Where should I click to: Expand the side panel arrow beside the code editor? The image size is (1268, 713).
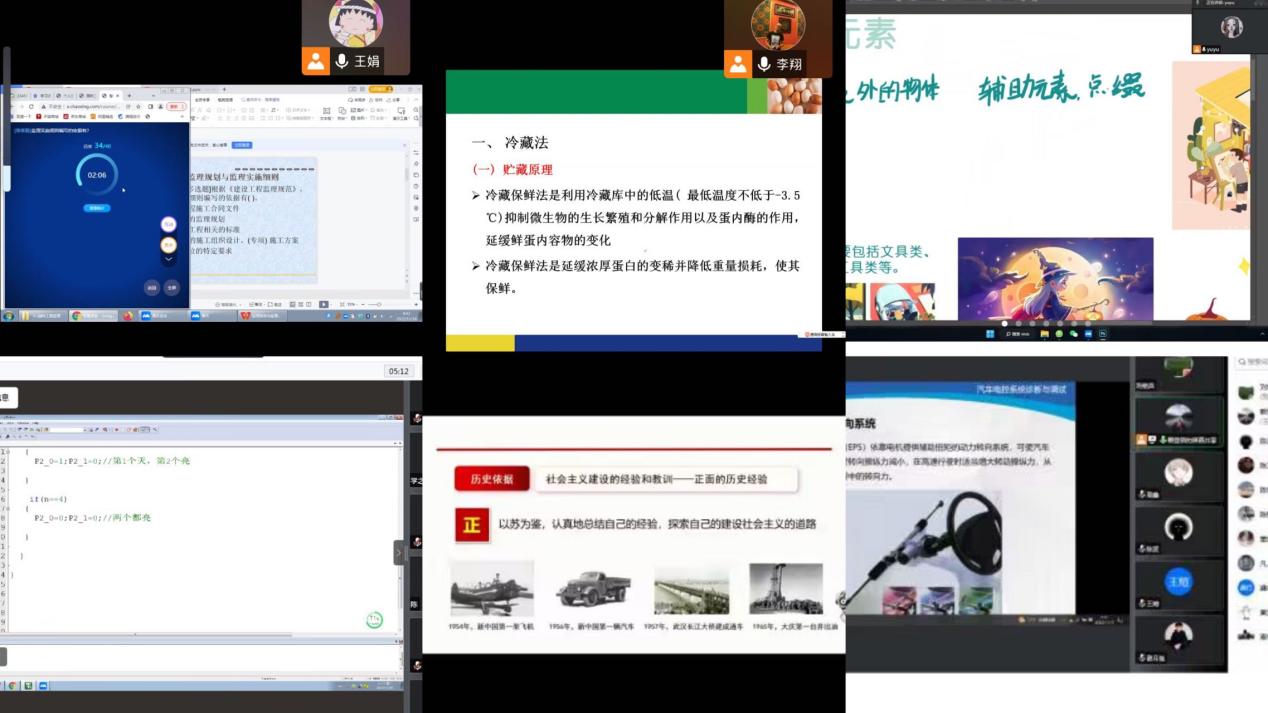point(399,552)
